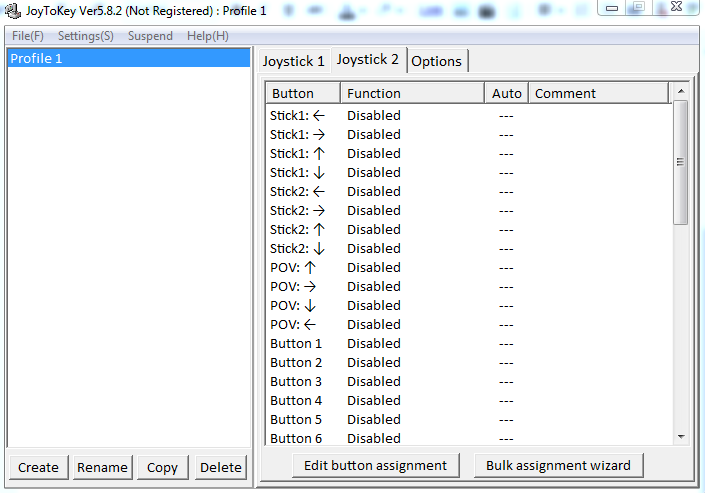Select the POV down arrow row
The image size is (705, 493).
tap(468, 305)
